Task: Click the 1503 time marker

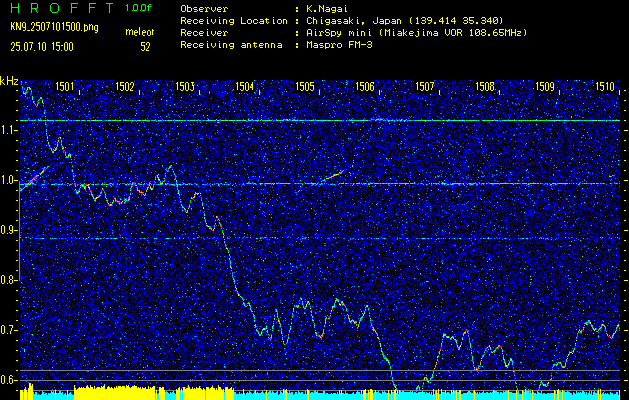Action: coord(185,86)
